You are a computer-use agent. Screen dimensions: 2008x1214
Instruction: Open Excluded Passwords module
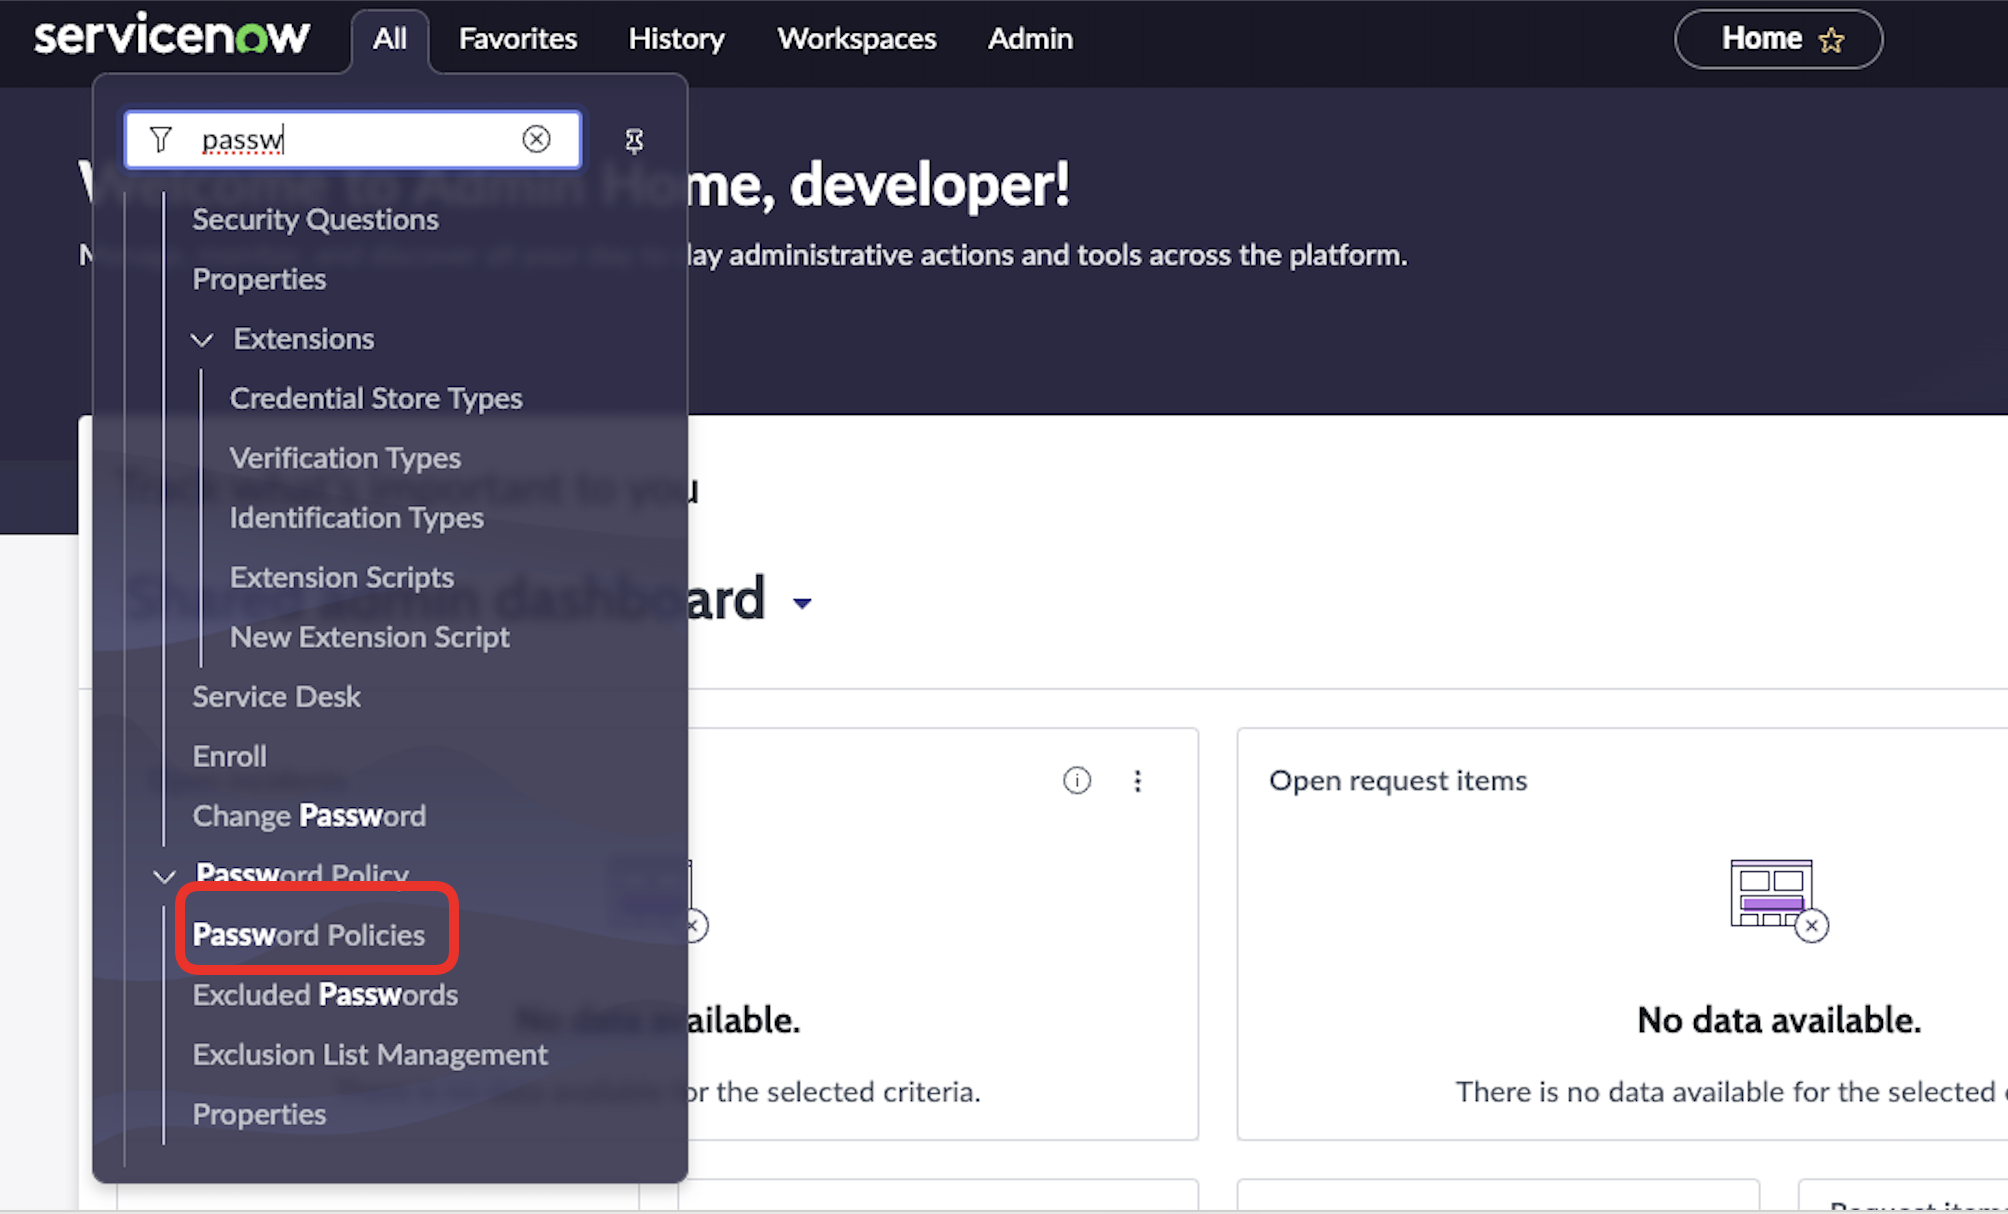[x=325, y=995]
